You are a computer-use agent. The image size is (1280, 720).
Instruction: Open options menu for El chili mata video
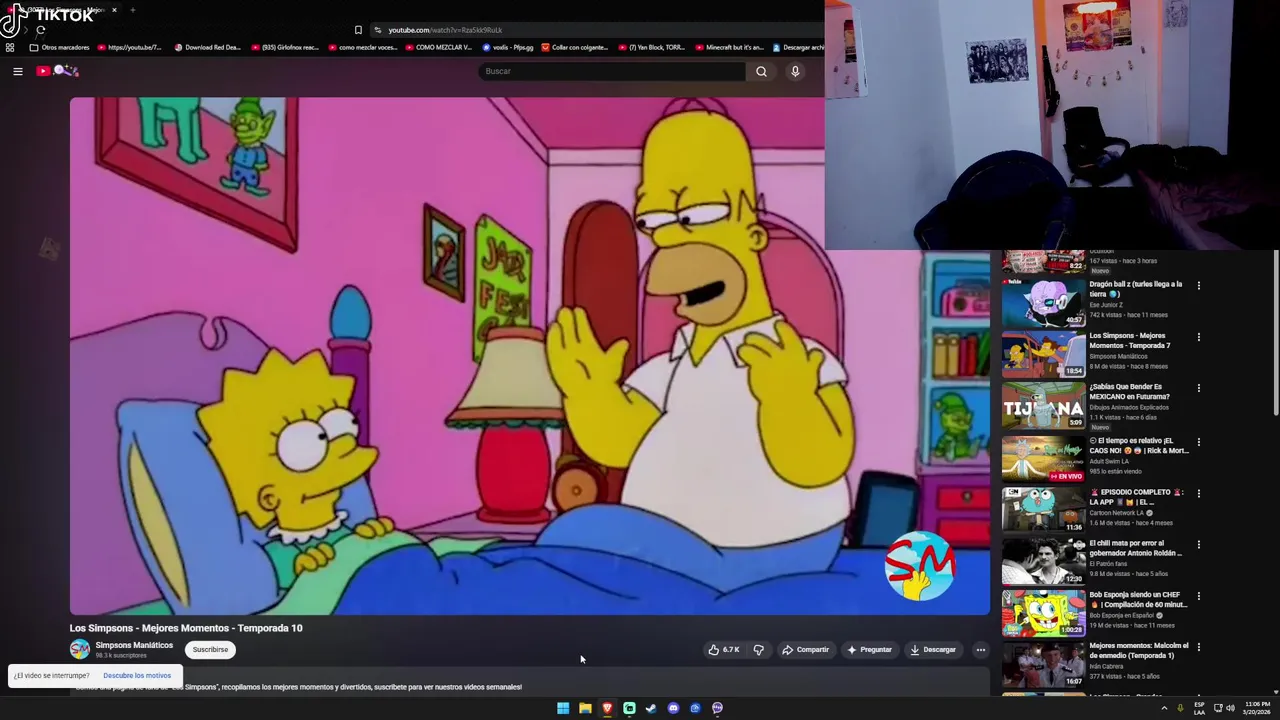1198,545
